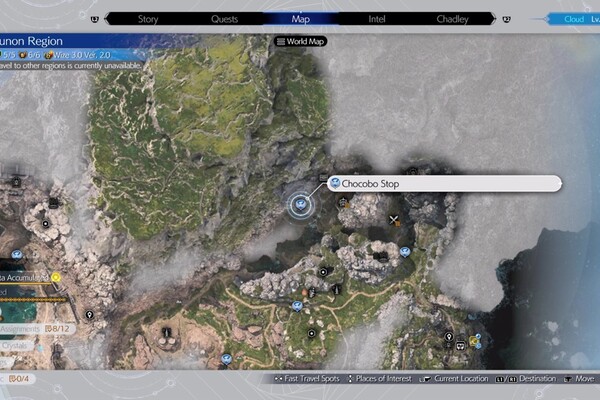The image size is (600, 400).
Task: Select the circular dot marker in the southern grassland
Action: tap(311, 333)
